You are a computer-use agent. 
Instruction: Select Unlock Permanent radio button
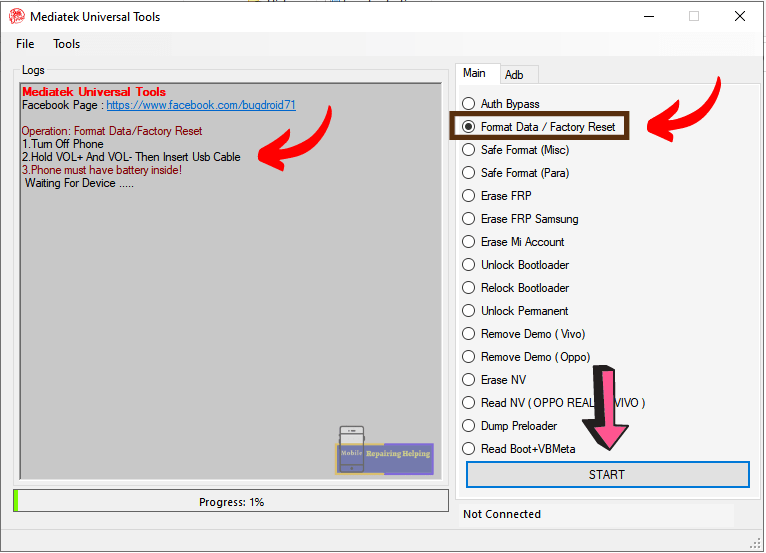coord(515,311)
